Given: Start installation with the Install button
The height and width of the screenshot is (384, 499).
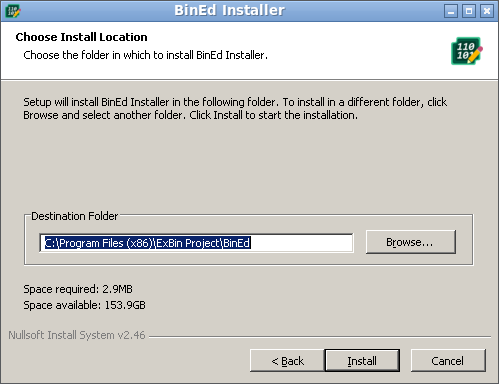Looking at the screenshot, I should coord(362,360).
